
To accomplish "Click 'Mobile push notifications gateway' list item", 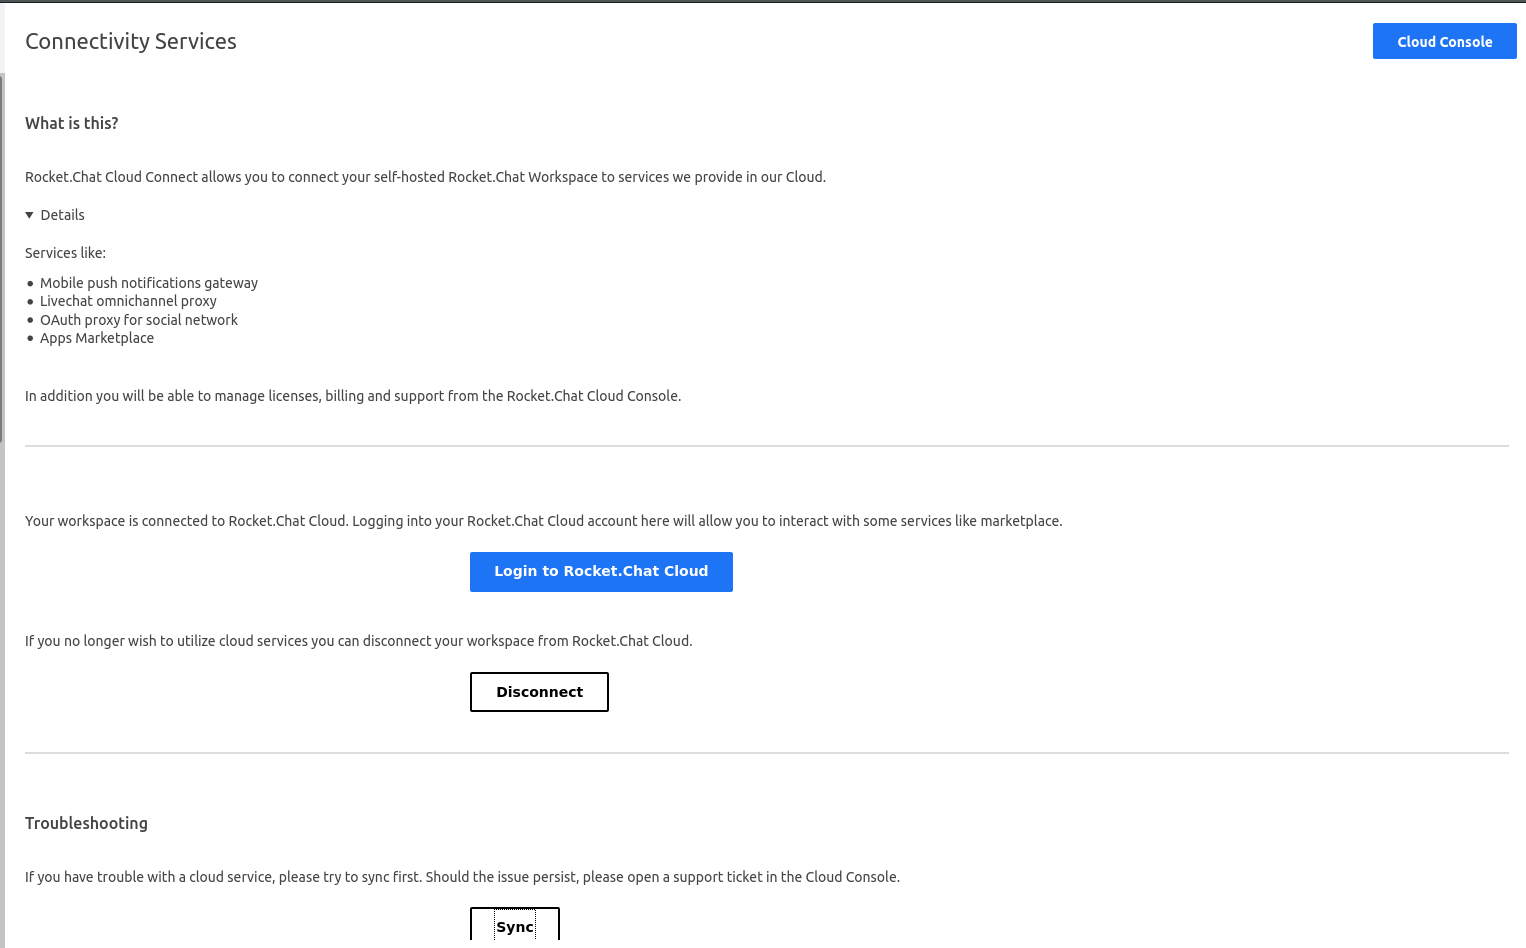I will point(149,283).
